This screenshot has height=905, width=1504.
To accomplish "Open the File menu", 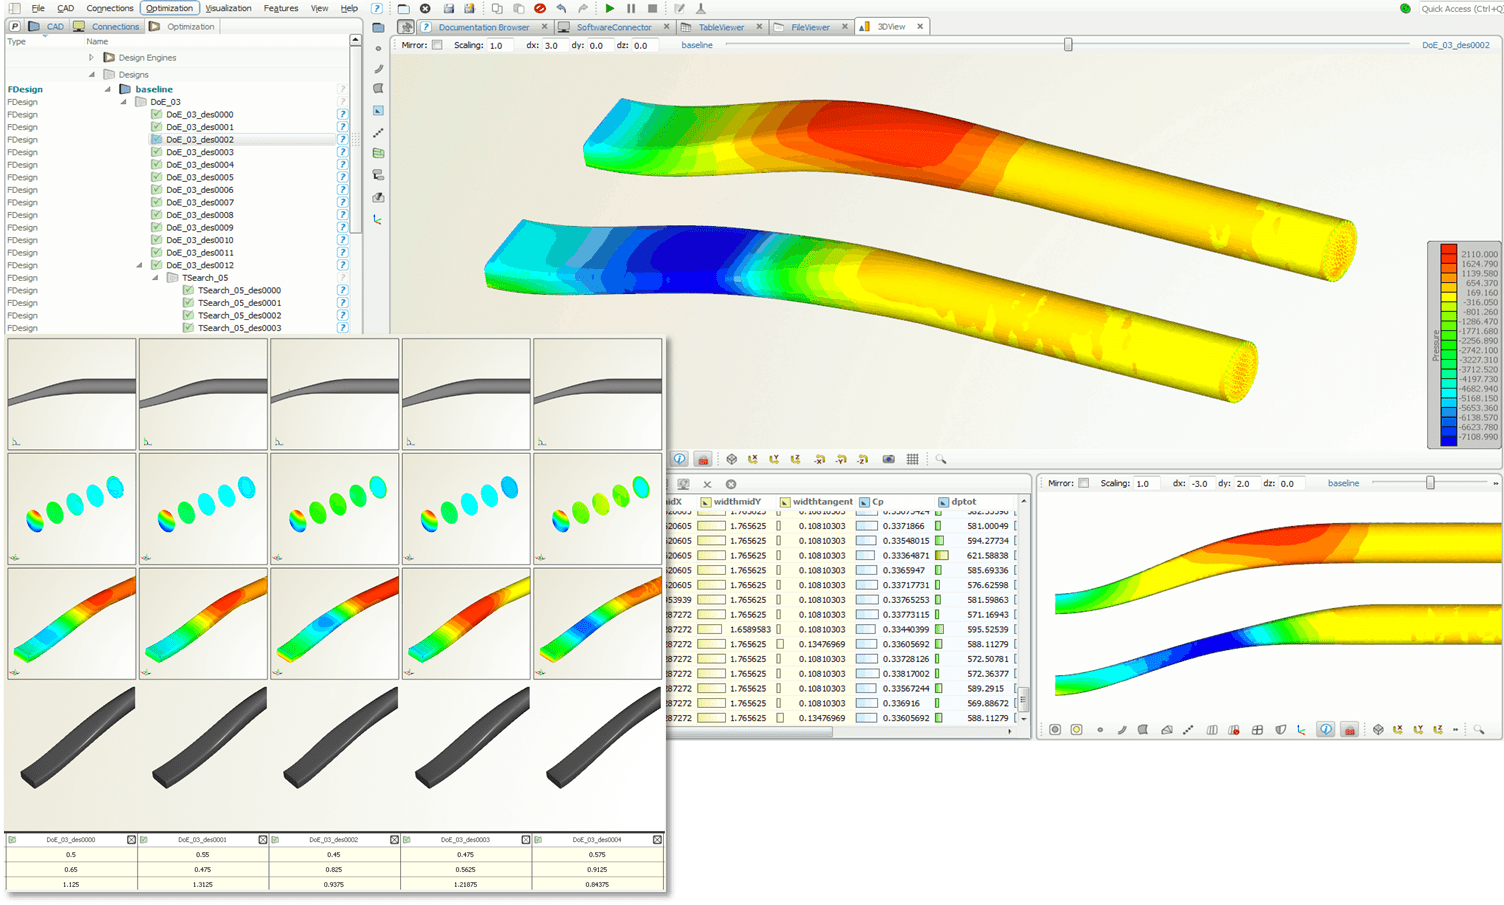I will pos(38,8).
